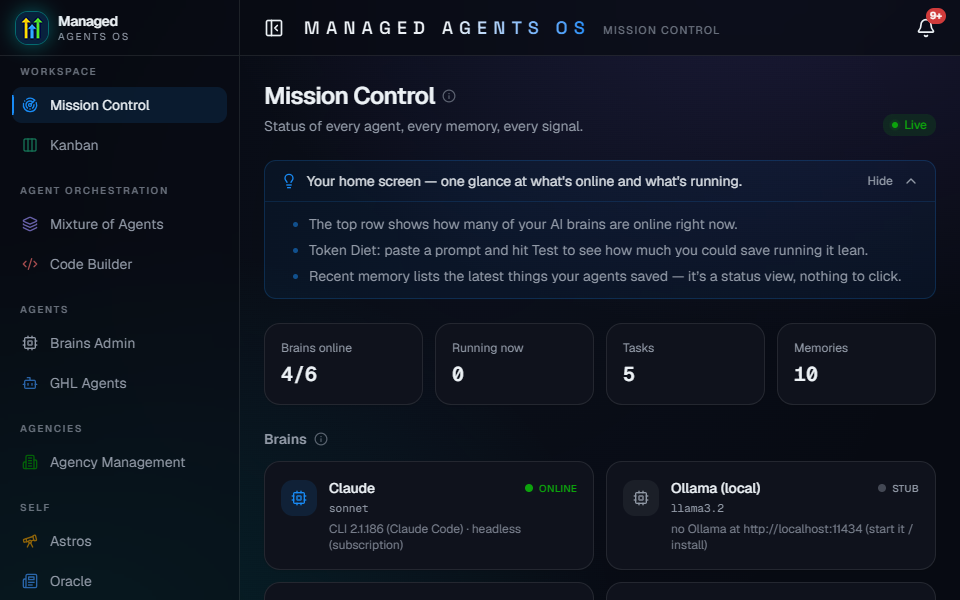
Task: Click the Mixture of Agents layers icon
Action: 30,224
